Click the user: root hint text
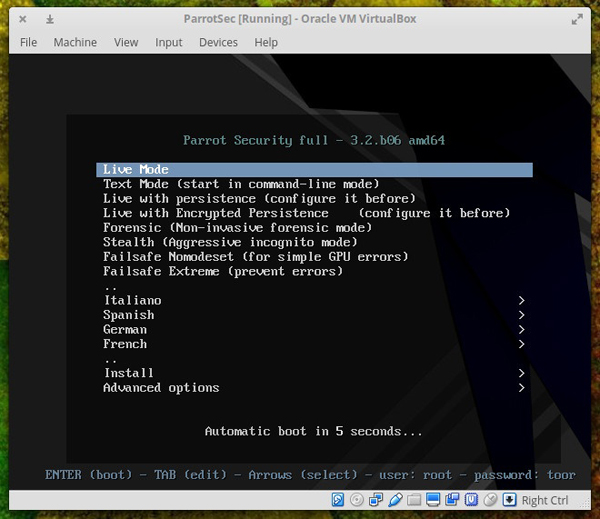The width and height of the screenshot is (600, 519). coord(415,475)
